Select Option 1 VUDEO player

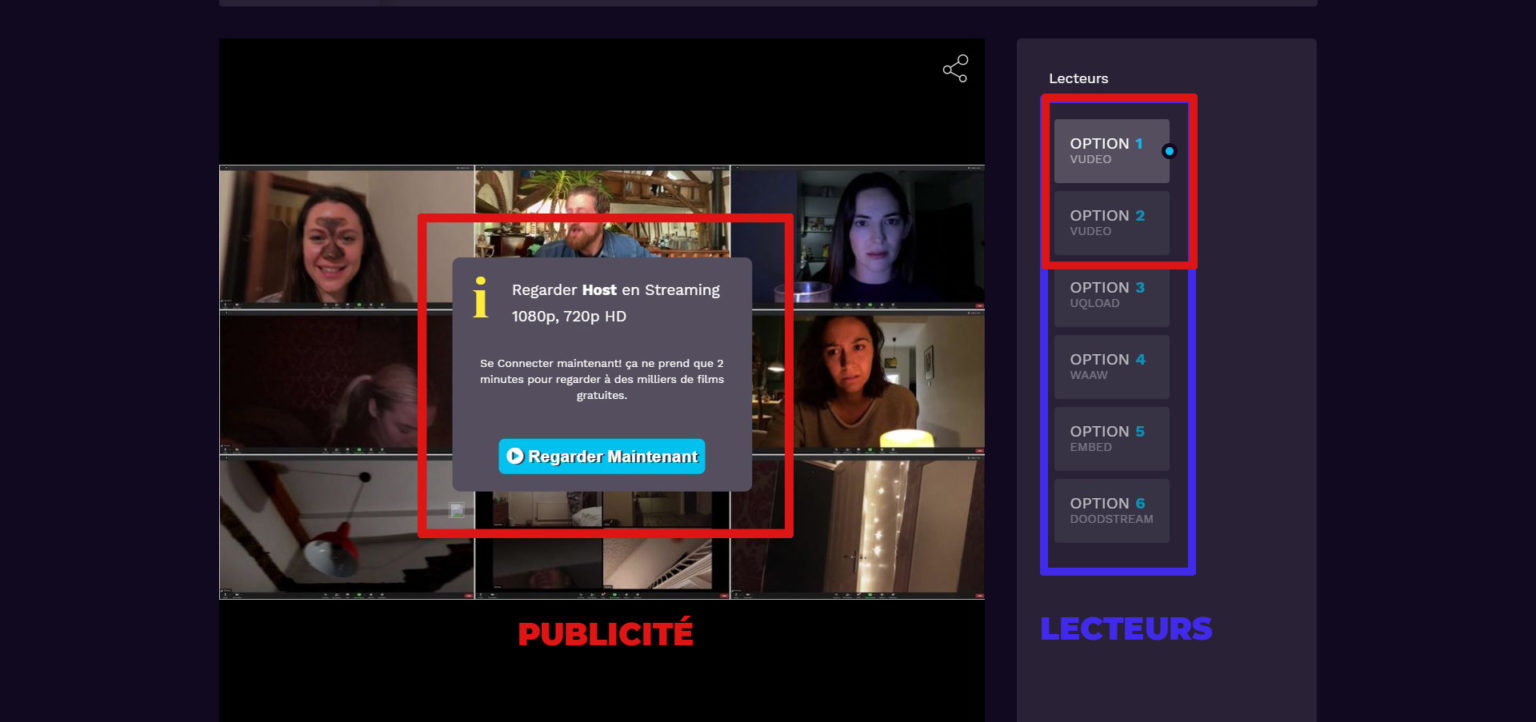click(1111, 150)
